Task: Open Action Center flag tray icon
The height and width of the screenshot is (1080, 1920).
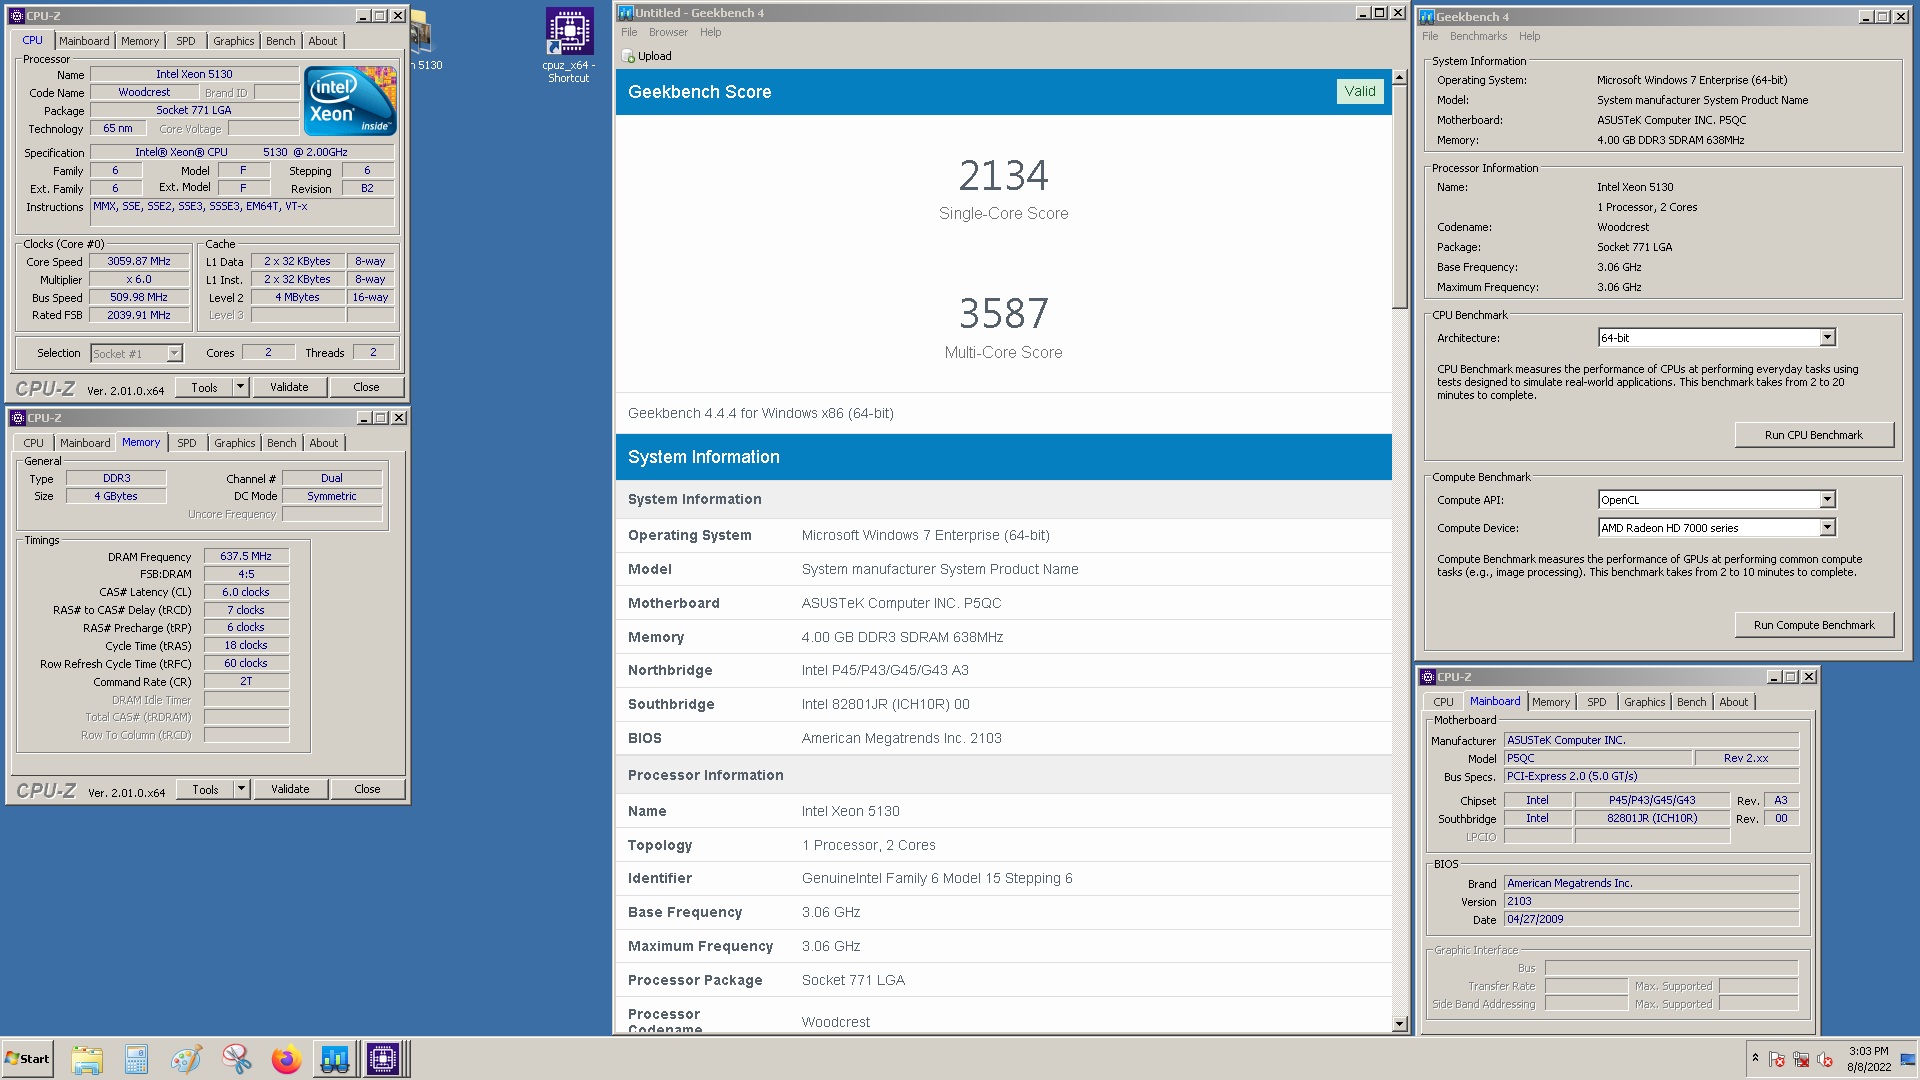Action: [x=1777, y=1059]
